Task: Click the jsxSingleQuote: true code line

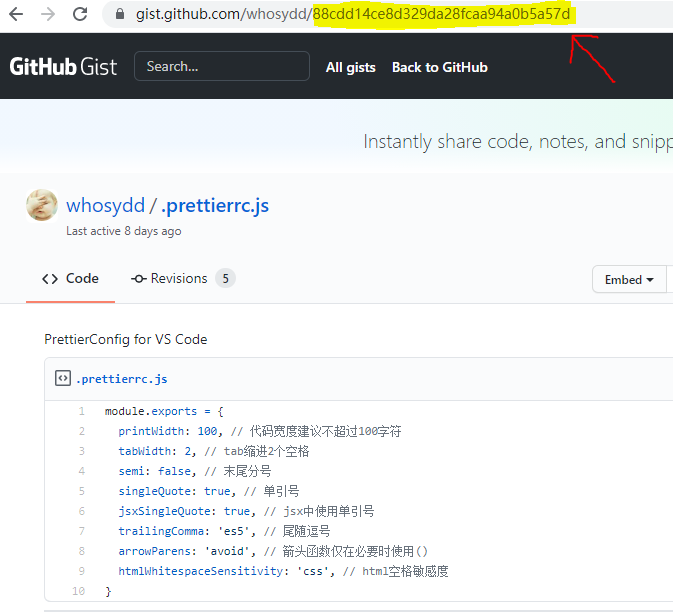Action: 246,511
